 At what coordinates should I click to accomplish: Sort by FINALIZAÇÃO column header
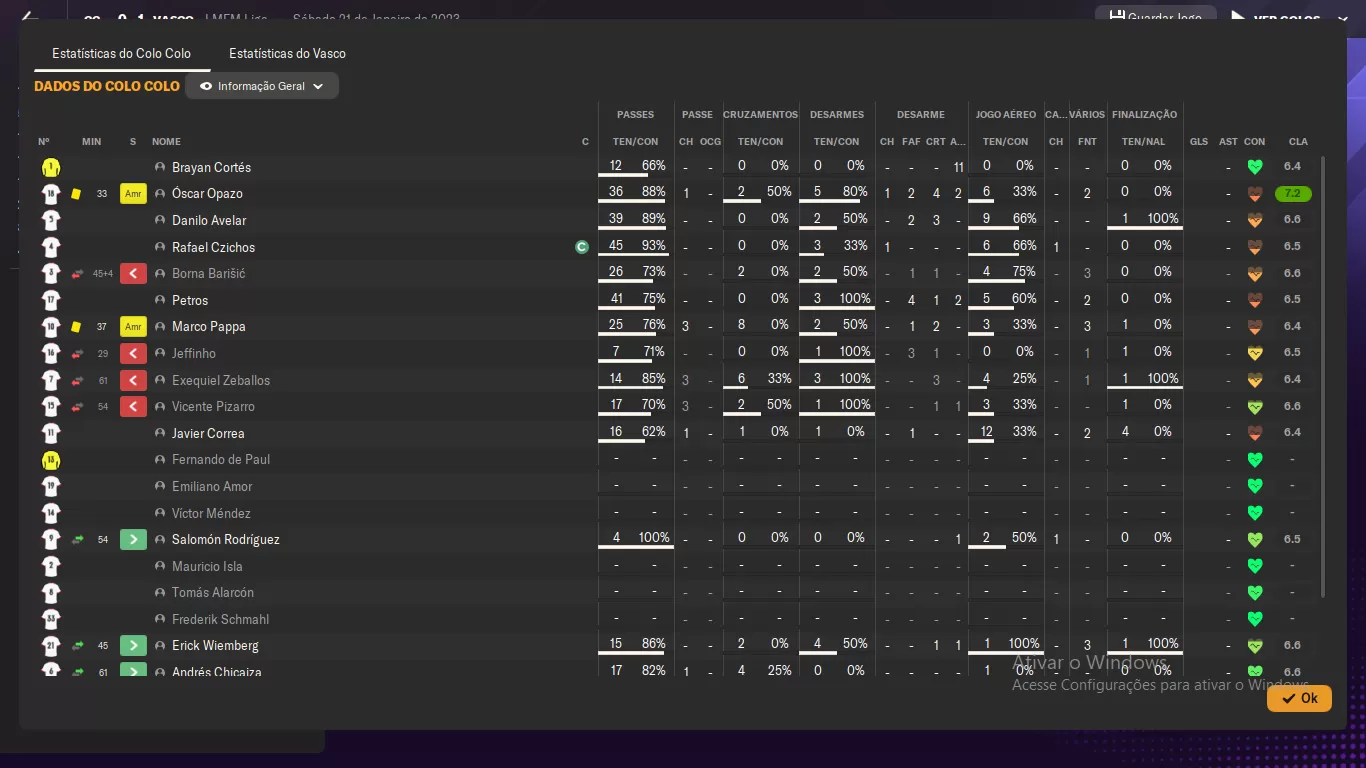coord(1145,115)
